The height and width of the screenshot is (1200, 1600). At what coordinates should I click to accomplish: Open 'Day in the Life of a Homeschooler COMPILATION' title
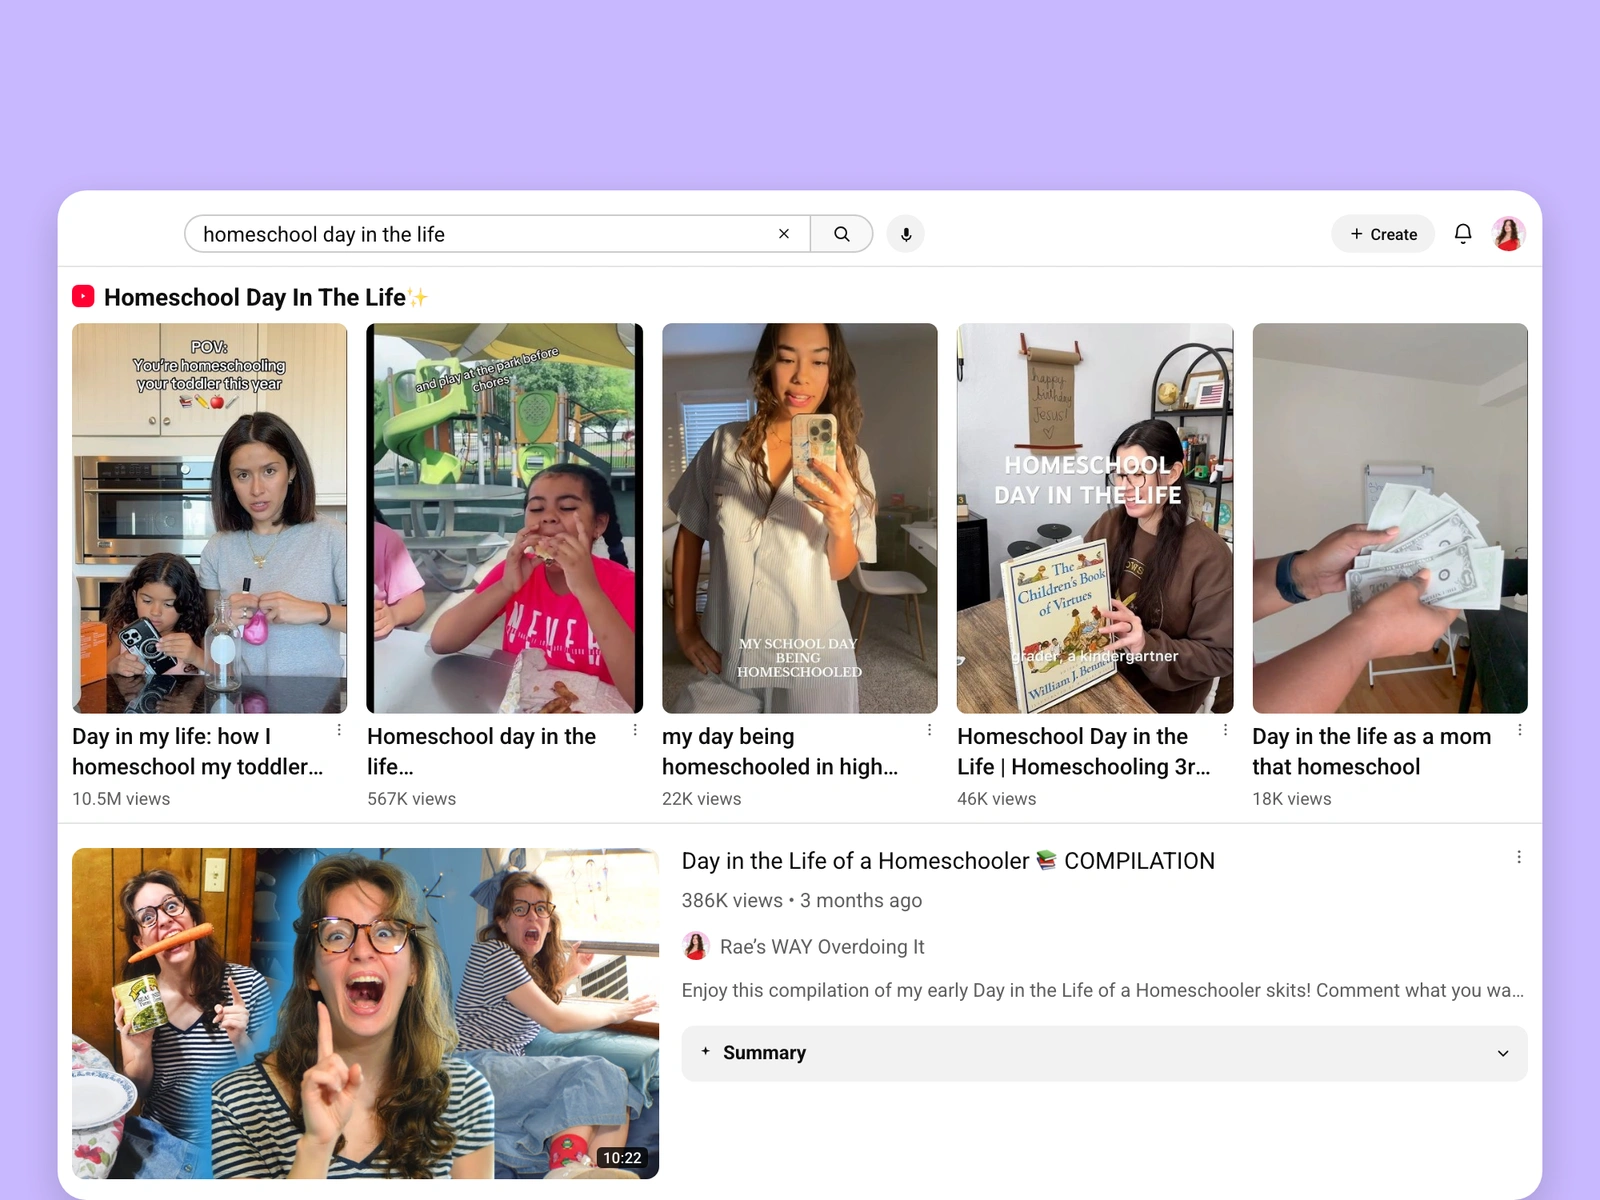tap(948, 861)
